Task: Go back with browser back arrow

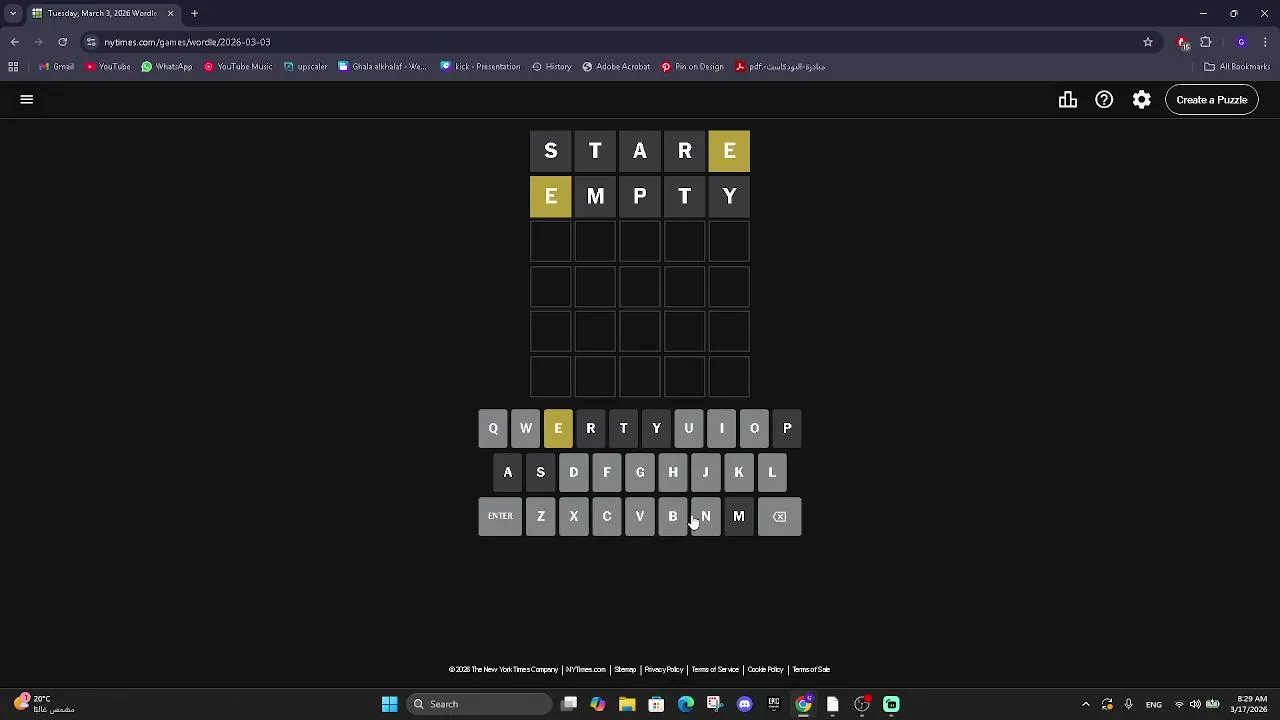Action: [15, 42]
